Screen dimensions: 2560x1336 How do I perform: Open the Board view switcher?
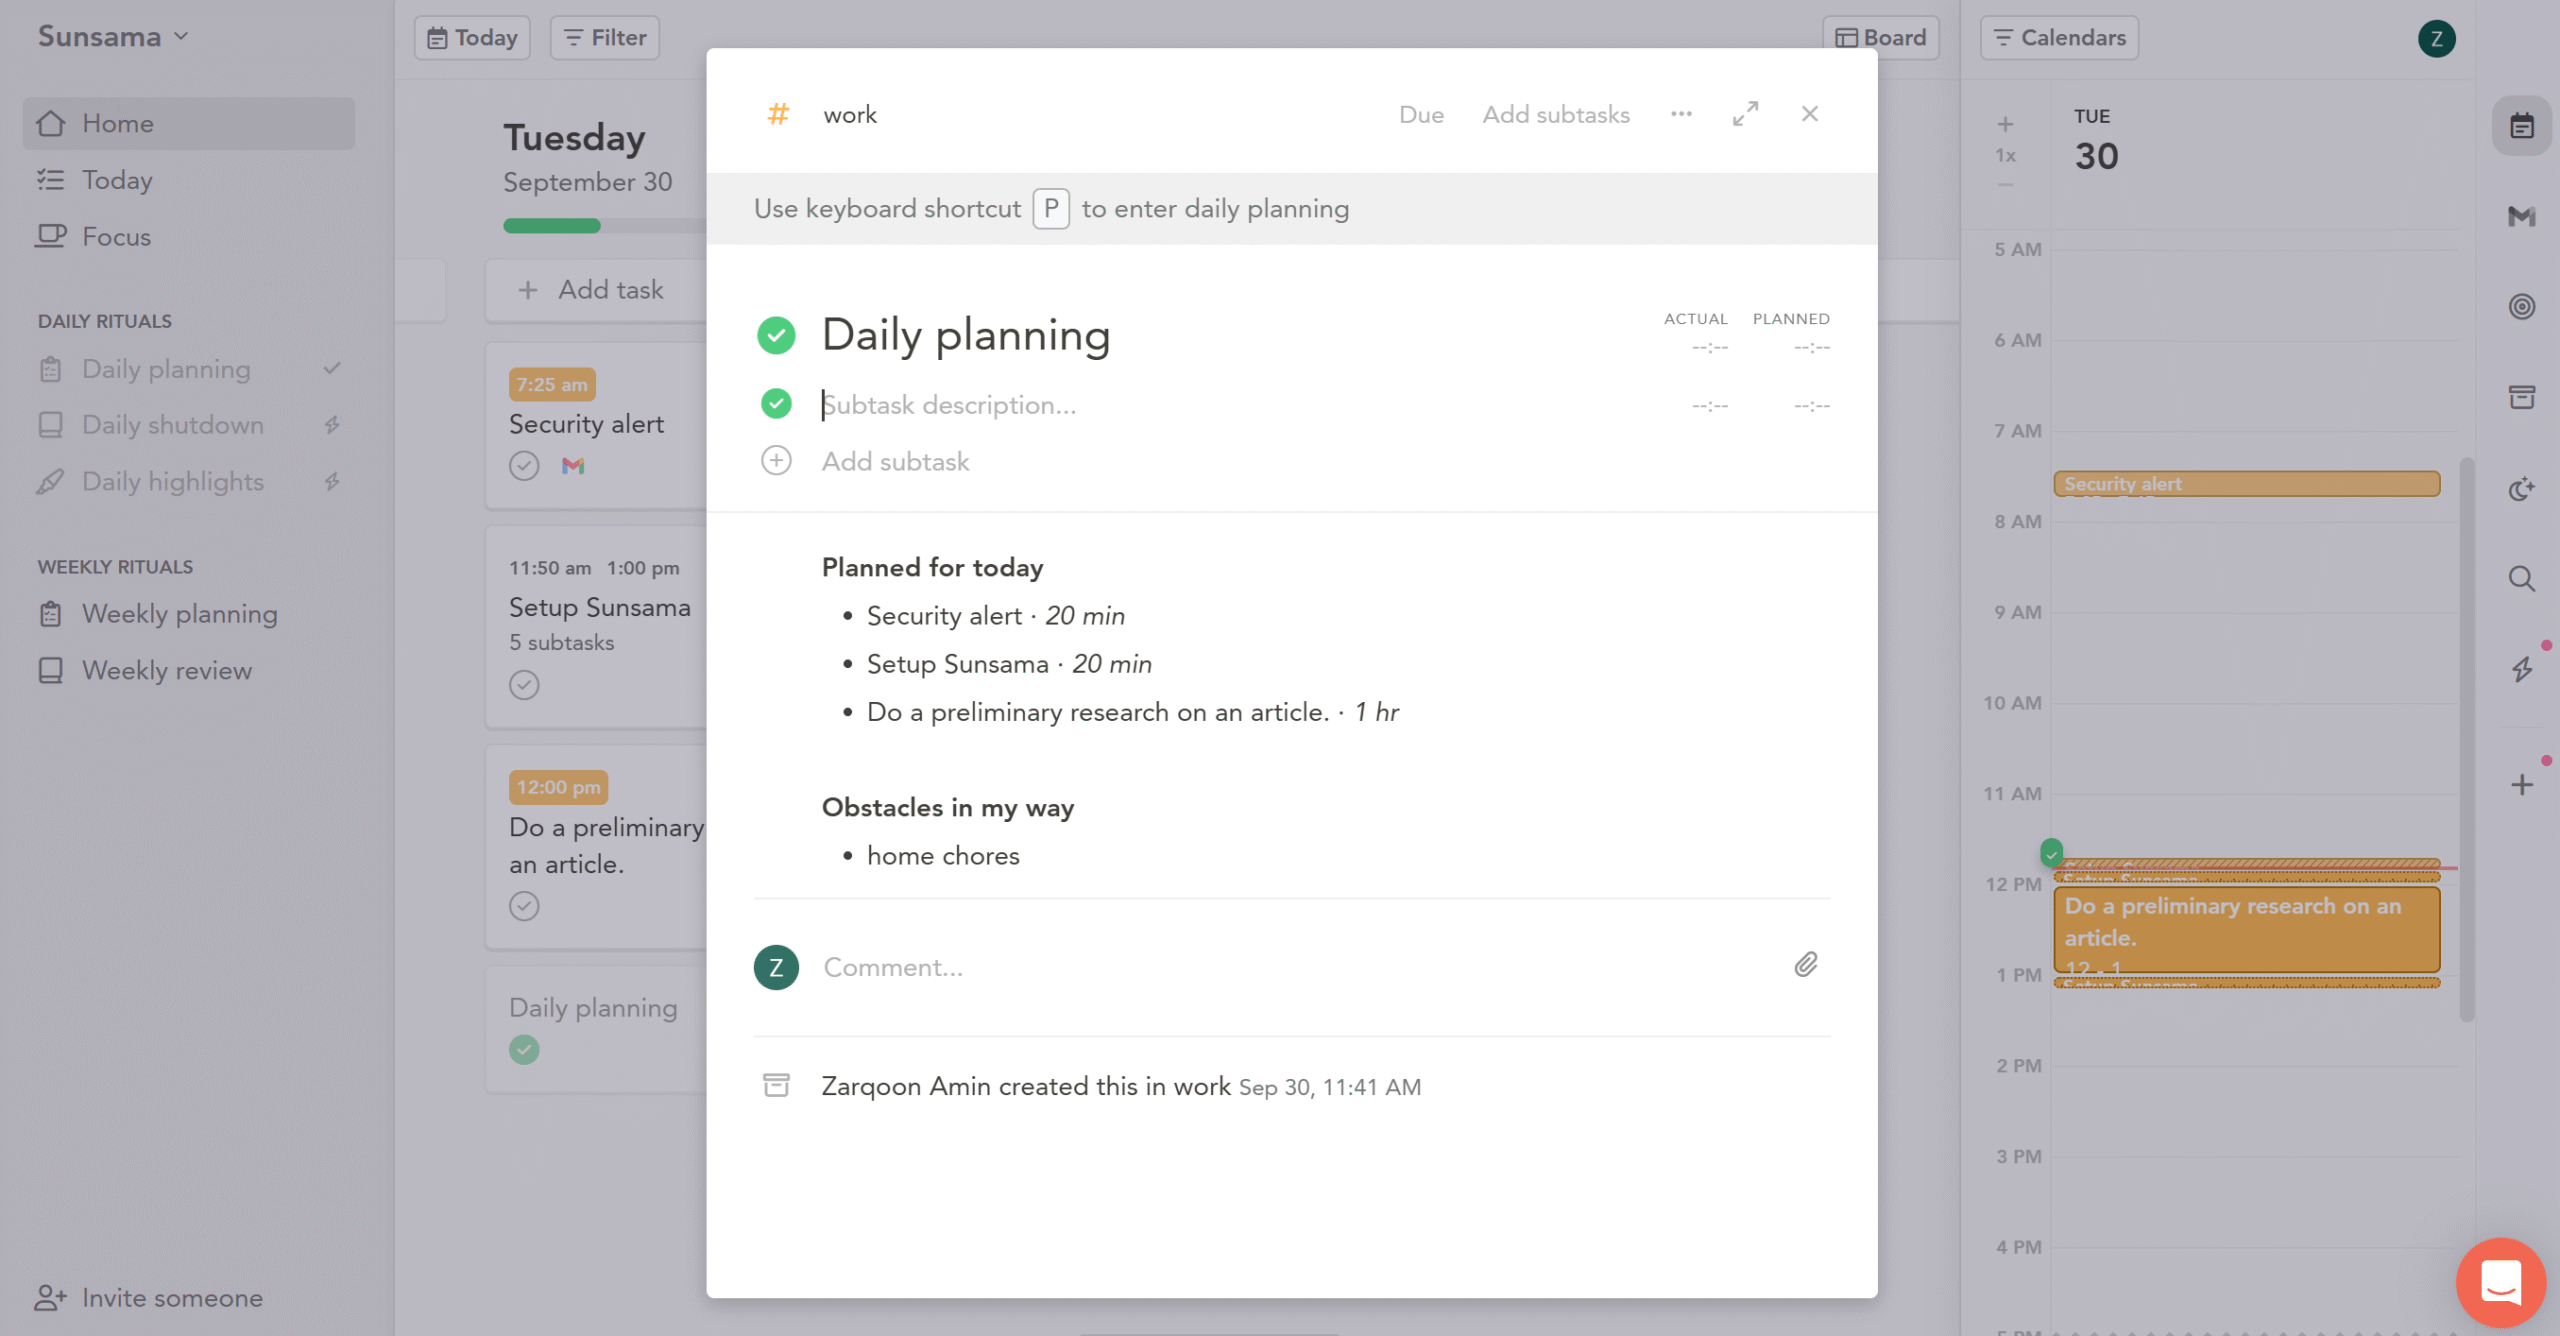(x=1880, y=38)
